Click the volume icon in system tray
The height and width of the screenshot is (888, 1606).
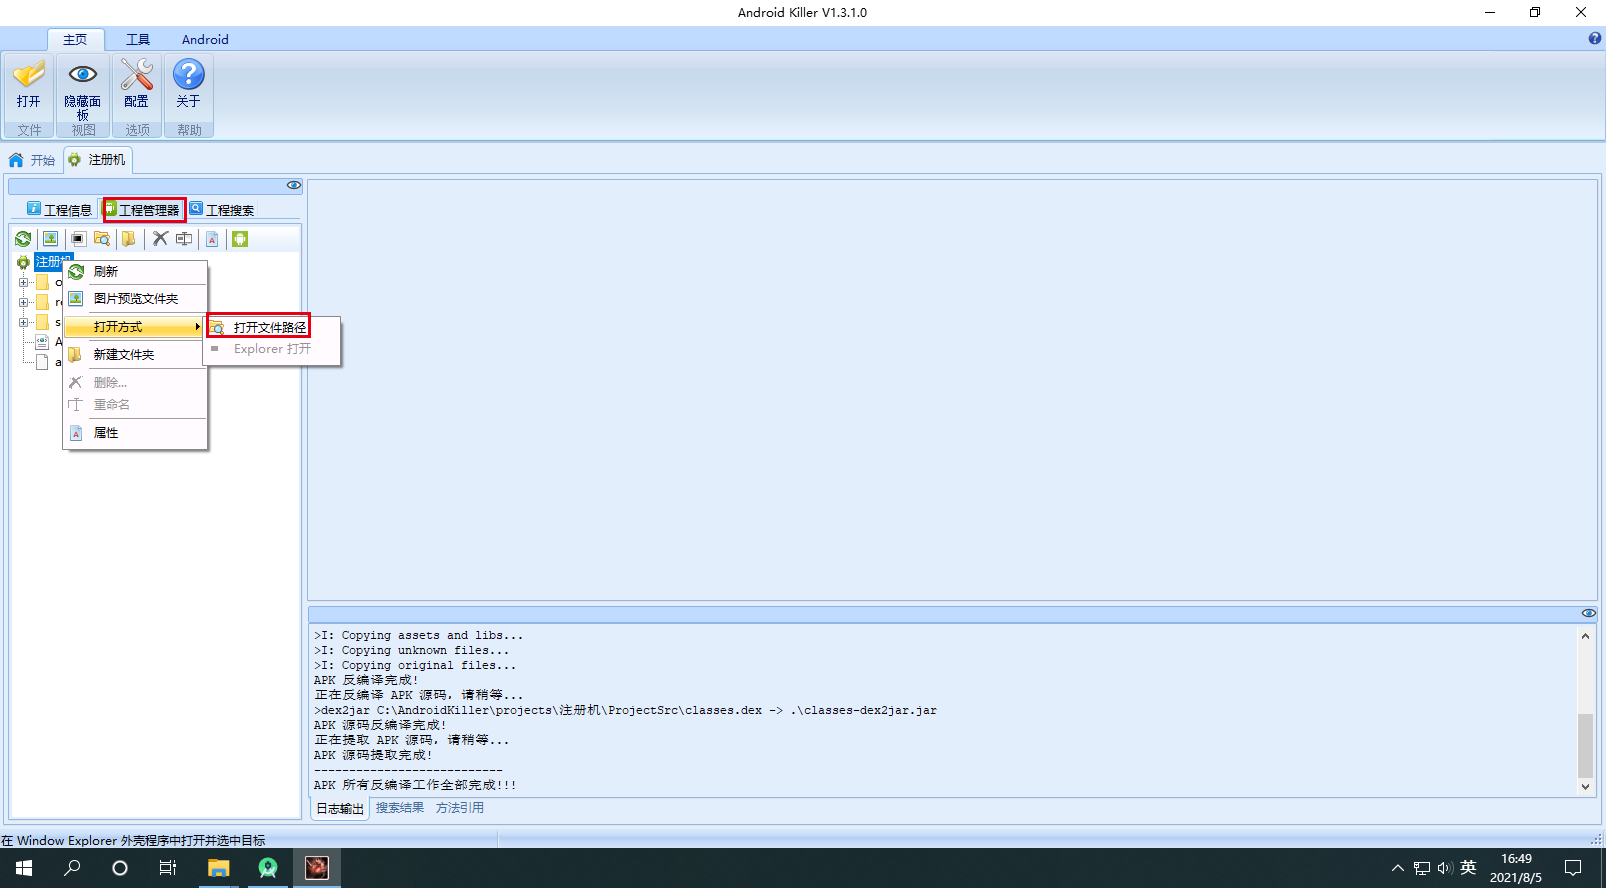pyautogui.click(x=1445, y=868)
